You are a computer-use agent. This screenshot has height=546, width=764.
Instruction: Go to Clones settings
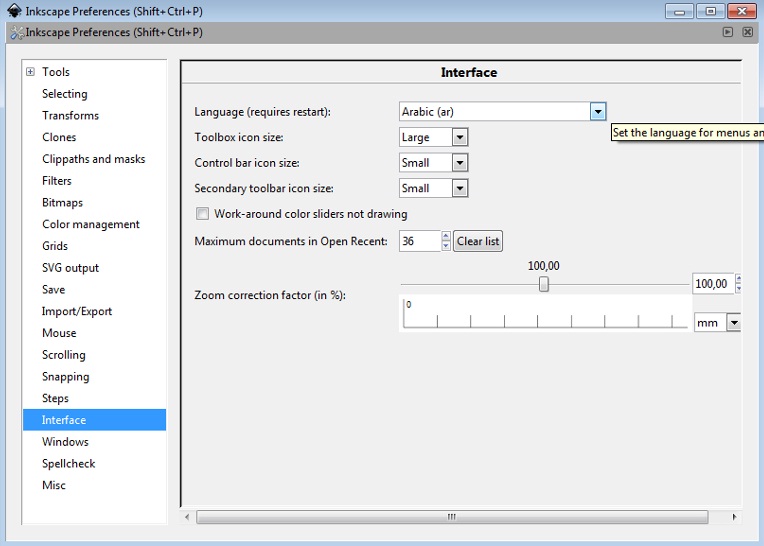tap(59, 137)
